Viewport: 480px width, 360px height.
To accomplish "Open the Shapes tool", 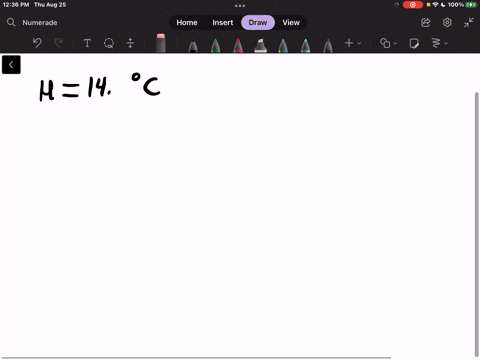I will pyautogui.click(x=385, y=43).
